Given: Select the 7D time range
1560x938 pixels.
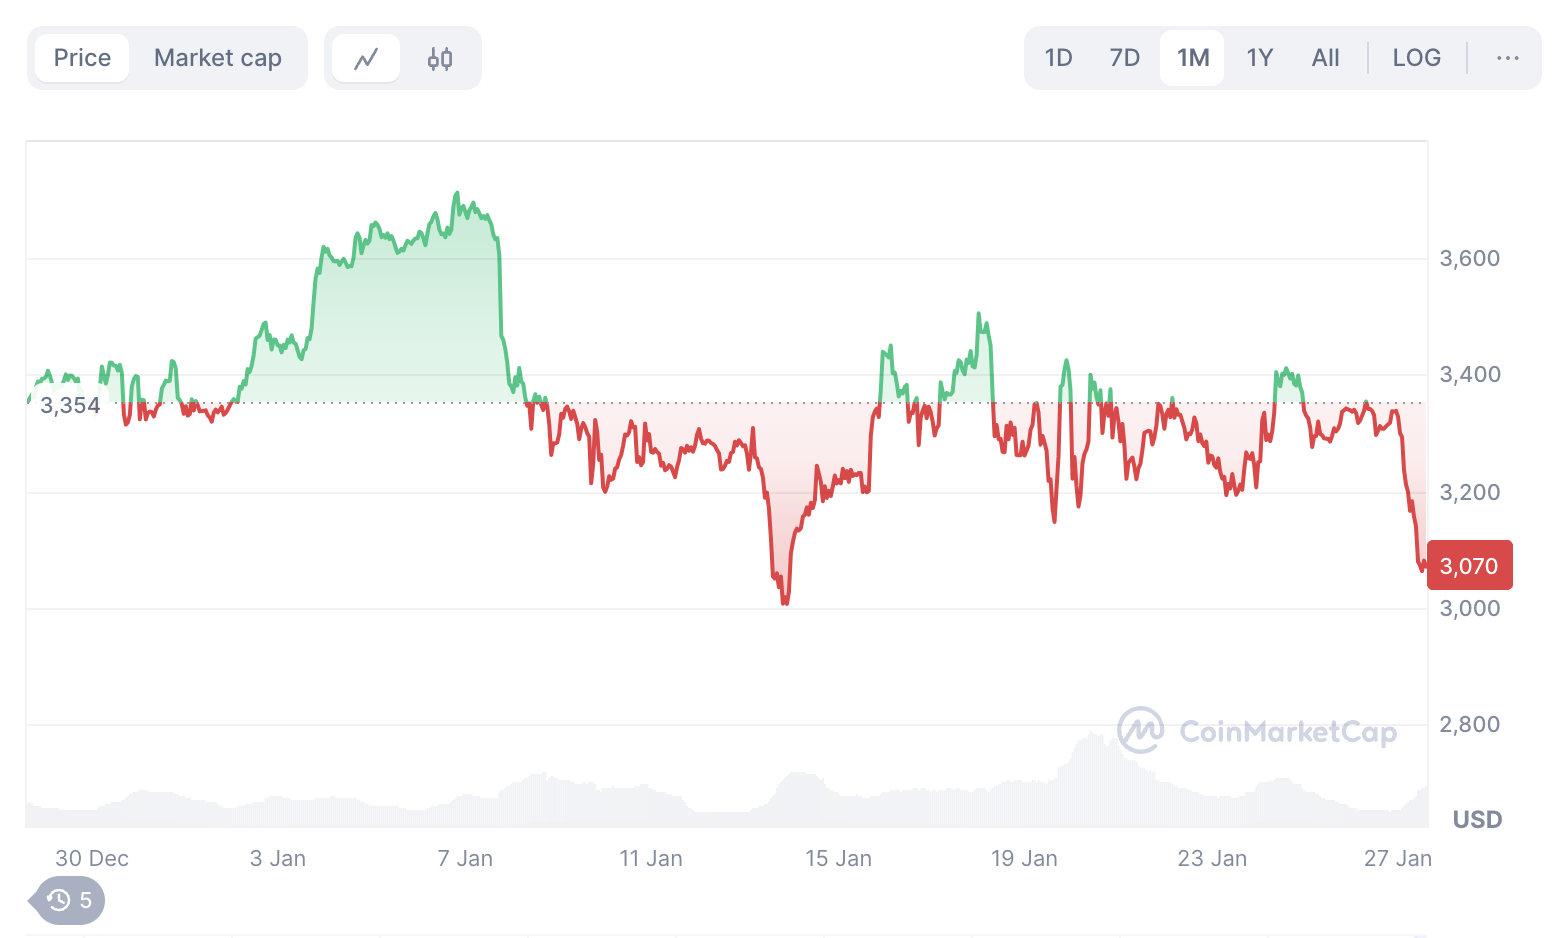Looking at the screenshot, I should 1125,58.
